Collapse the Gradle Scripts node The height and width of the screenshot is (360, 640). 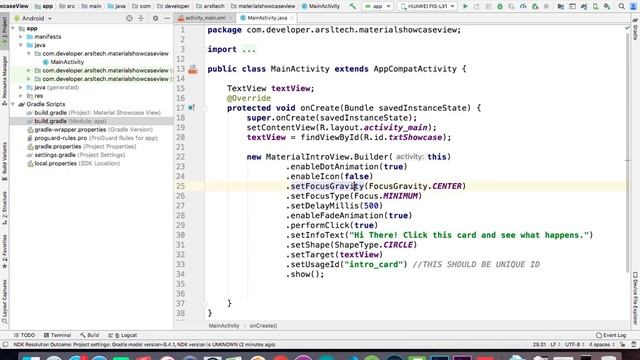point(13,104)
